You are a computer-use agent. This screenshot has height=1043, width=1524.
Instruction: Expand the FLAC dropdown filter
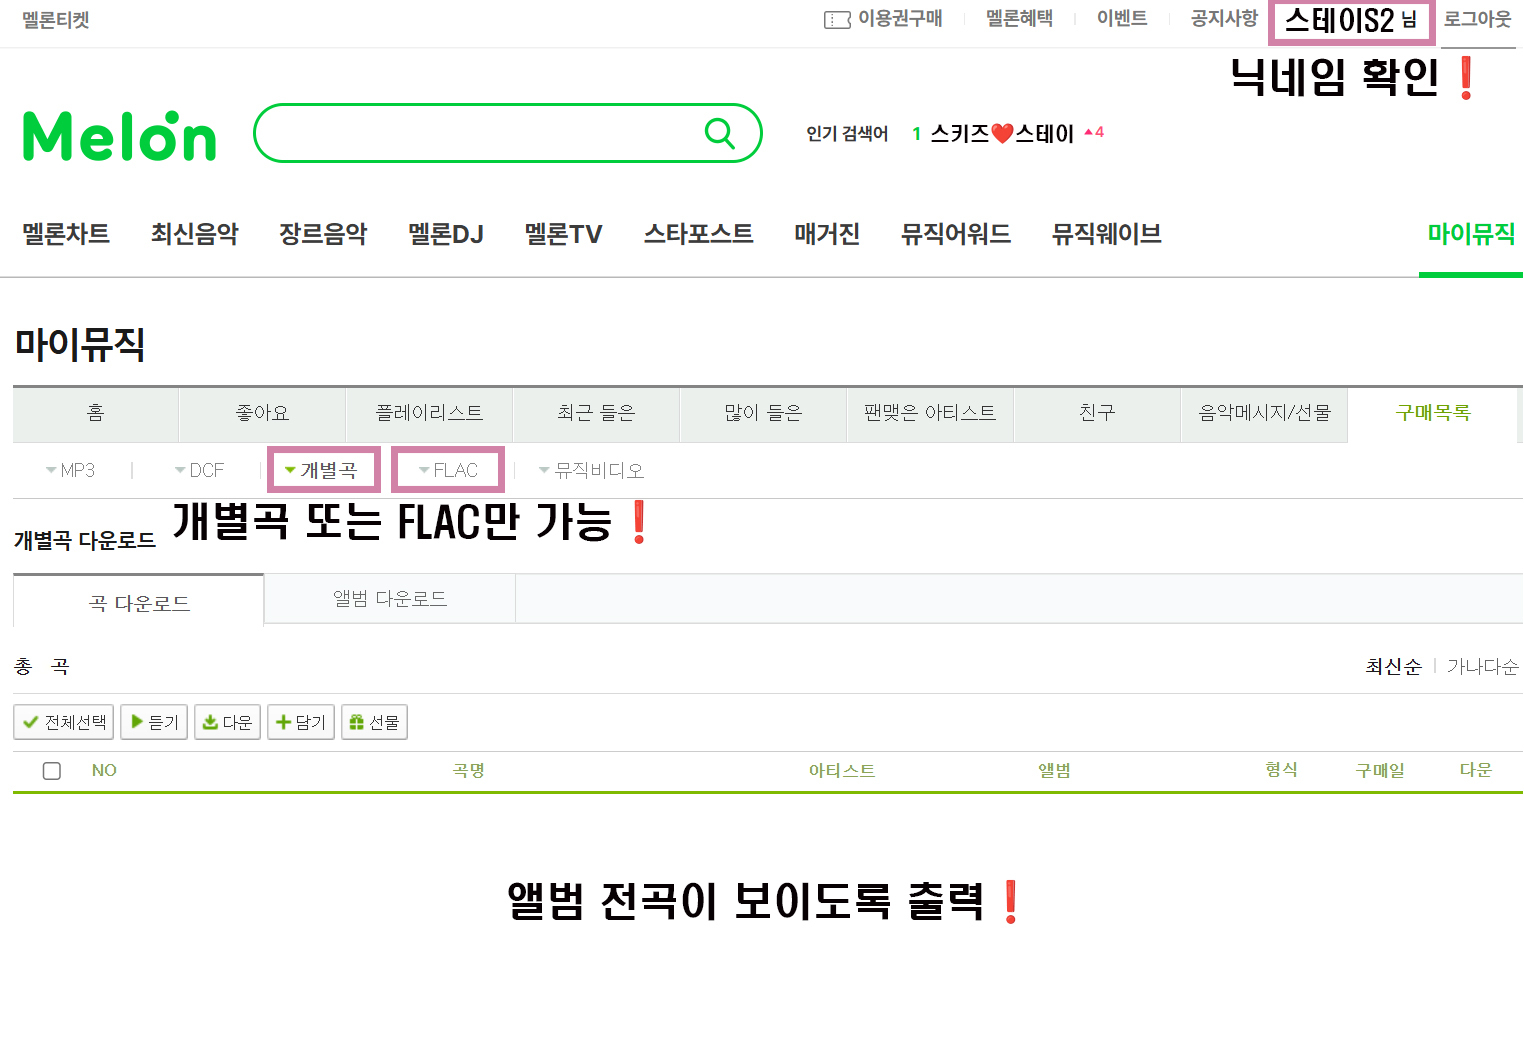pyautogui.click(x=448, y=470)
